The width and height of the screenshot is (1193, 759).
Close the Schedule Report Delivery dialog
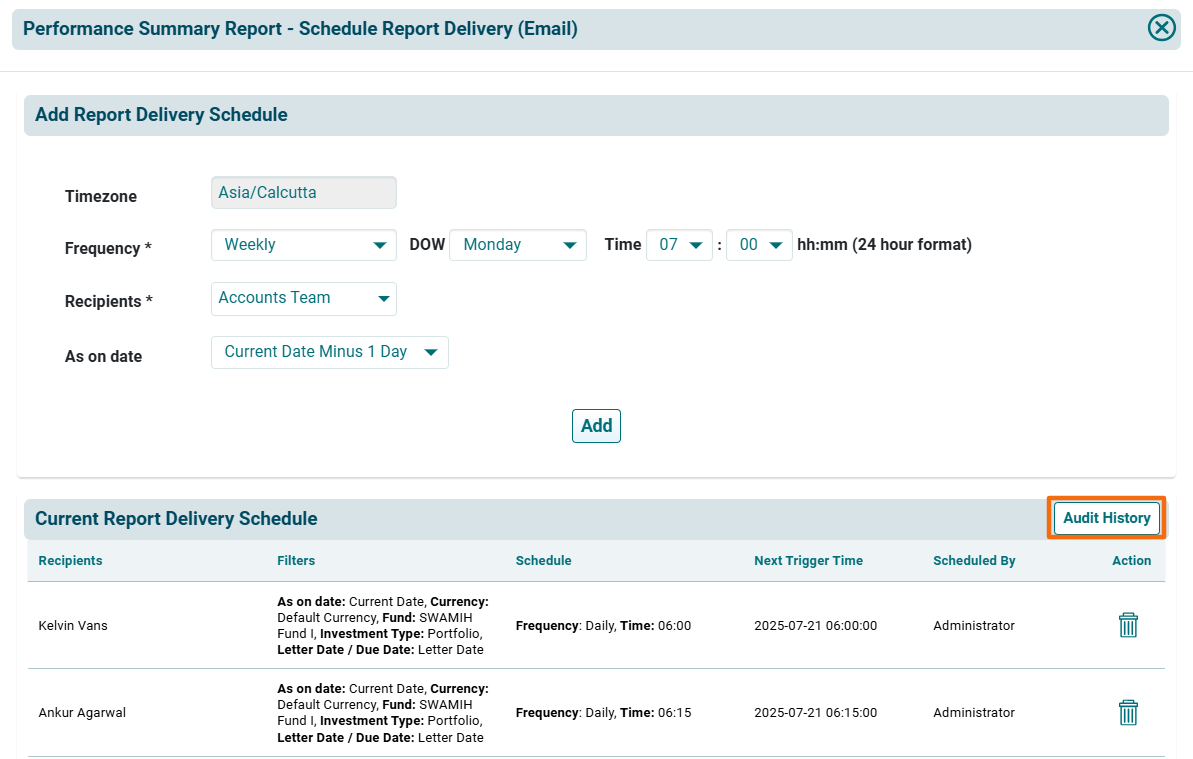(x=1161, y=28)
